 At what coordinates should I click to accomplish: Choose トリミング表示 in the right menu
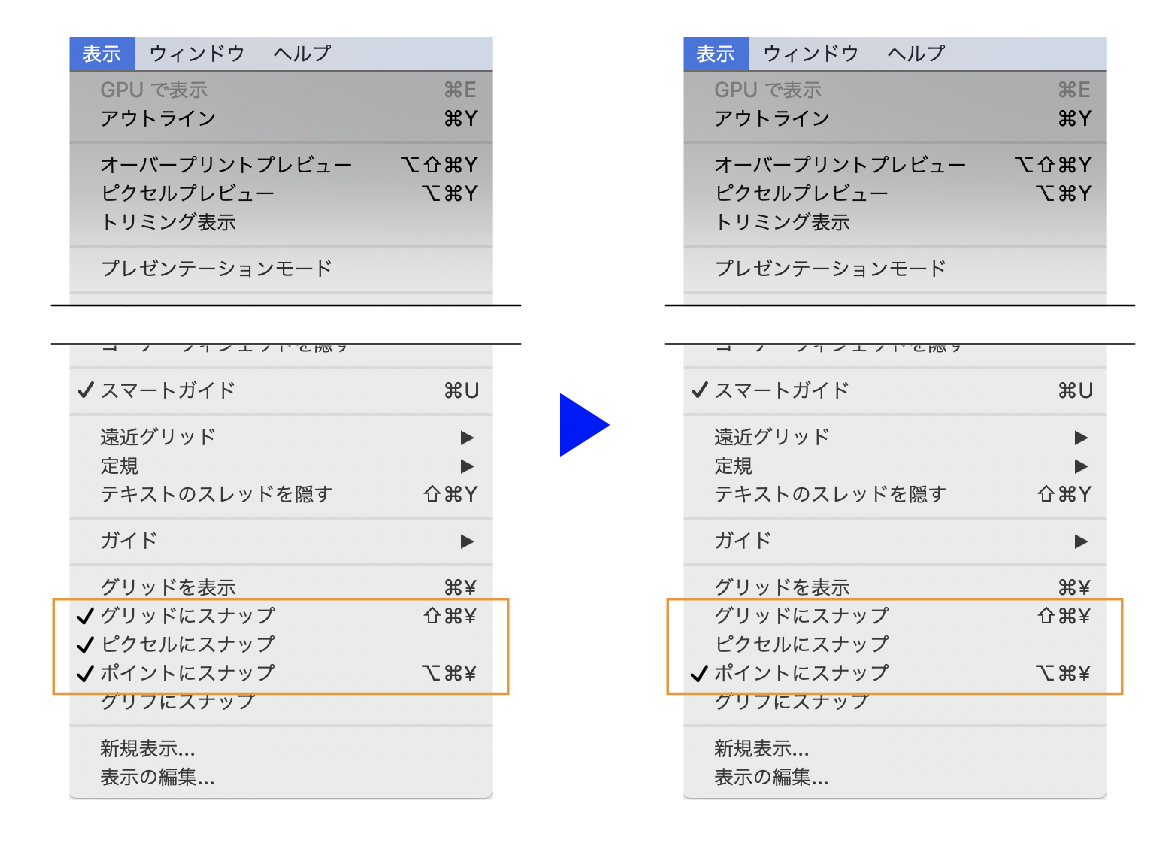(x=895, y=222)
